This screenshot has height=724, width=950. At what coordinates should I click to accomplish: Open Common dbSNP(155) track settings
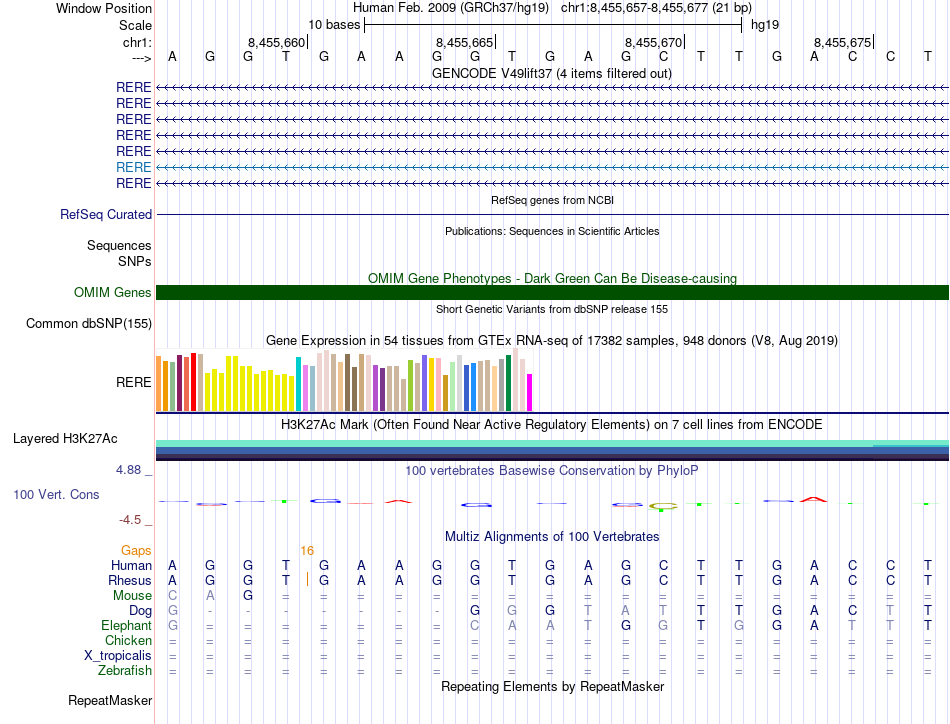(x=89, y=324)
